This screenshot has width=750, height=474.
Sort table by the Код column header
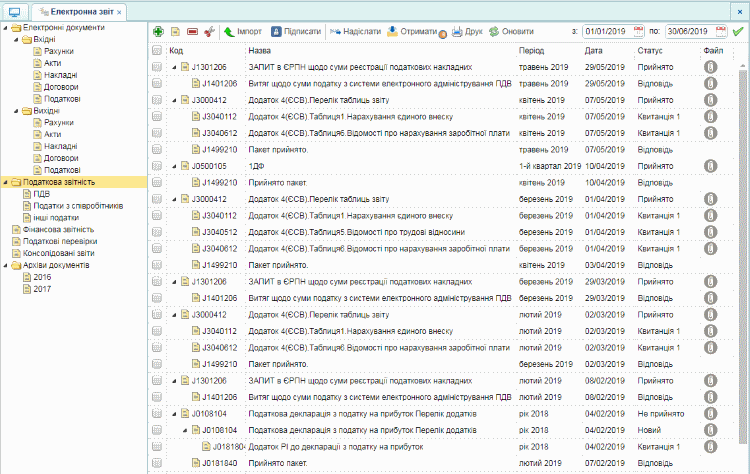click(176, 50)
